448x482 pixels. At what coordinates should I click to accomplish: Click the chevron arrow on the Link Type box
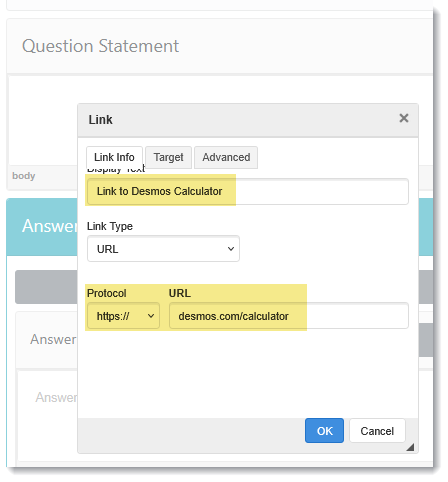click(231, 249)
